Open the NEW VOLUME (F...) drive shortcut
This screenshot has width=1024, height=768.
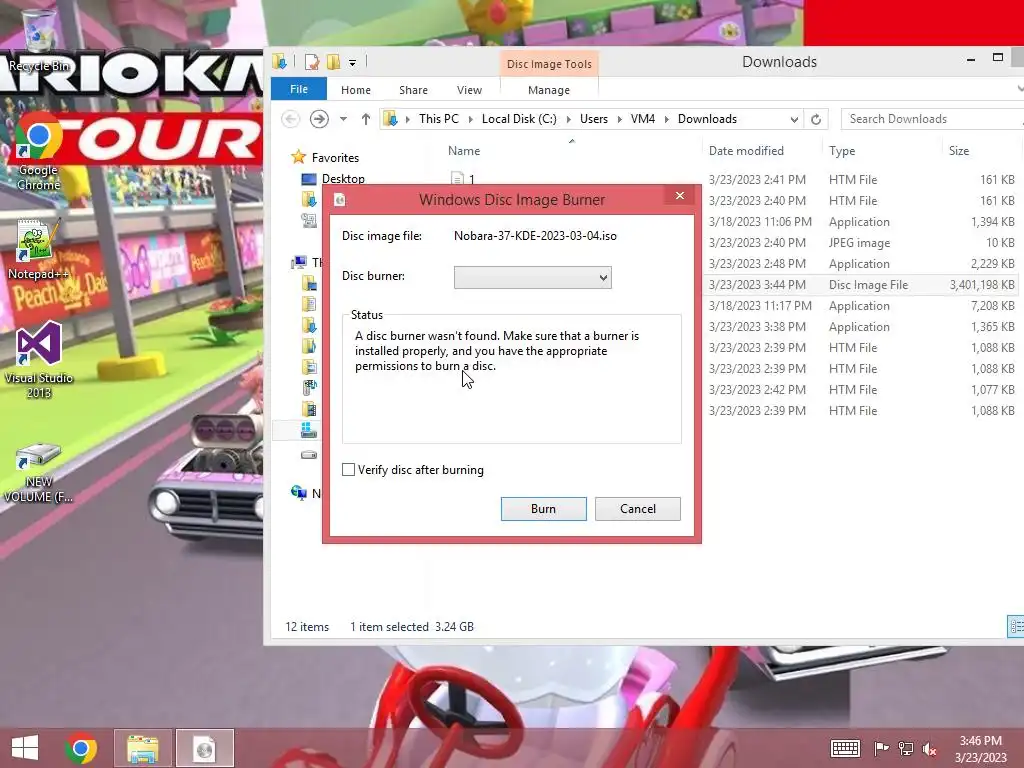click(39, 473)
